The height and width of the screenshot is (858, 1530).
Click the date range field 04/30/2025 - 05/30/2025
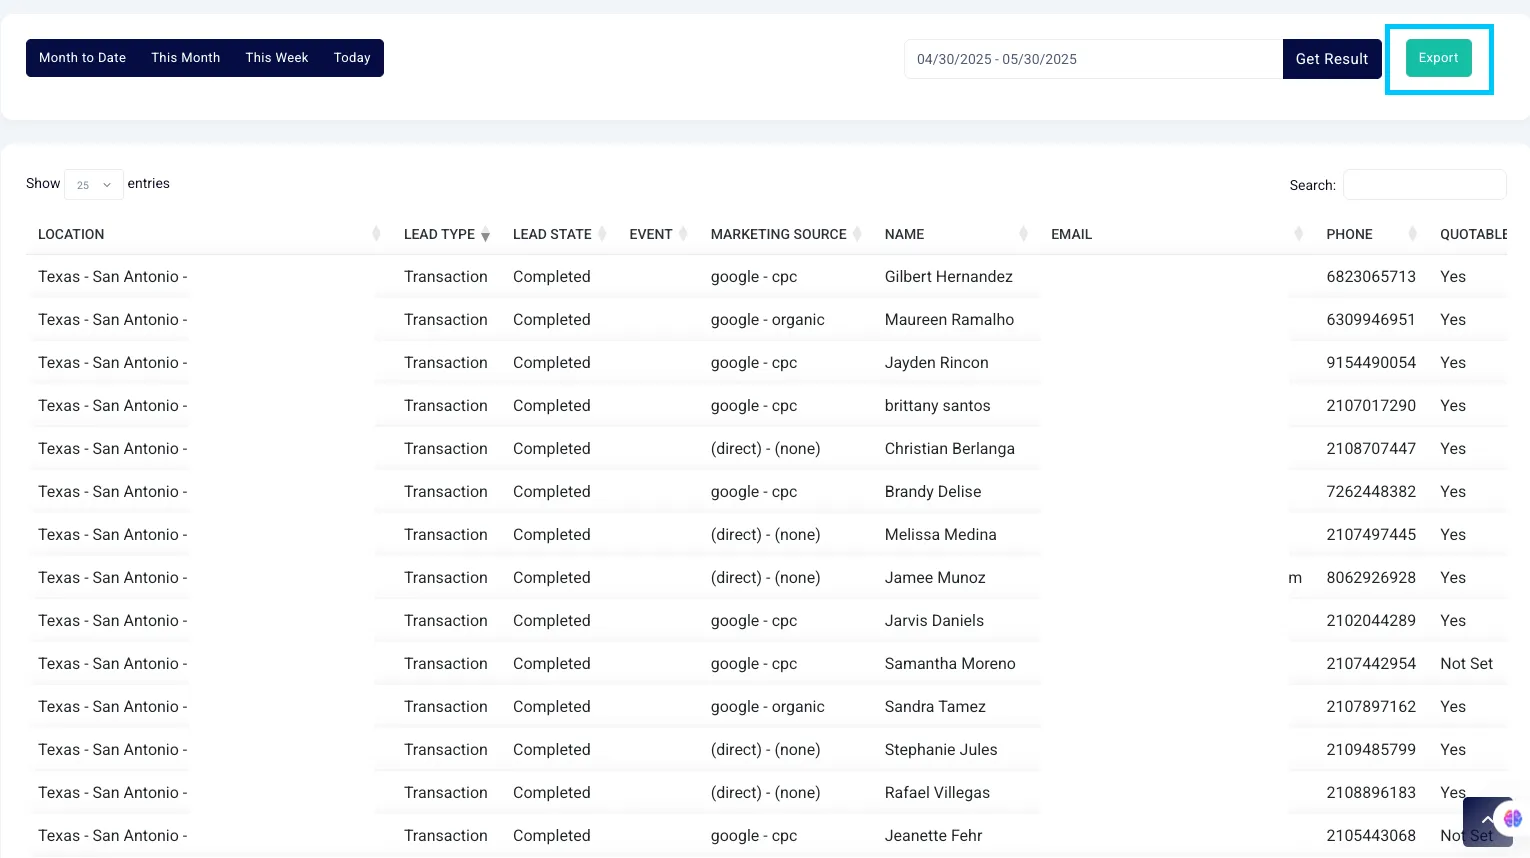pyautogui.click(x=1094, y=59)
